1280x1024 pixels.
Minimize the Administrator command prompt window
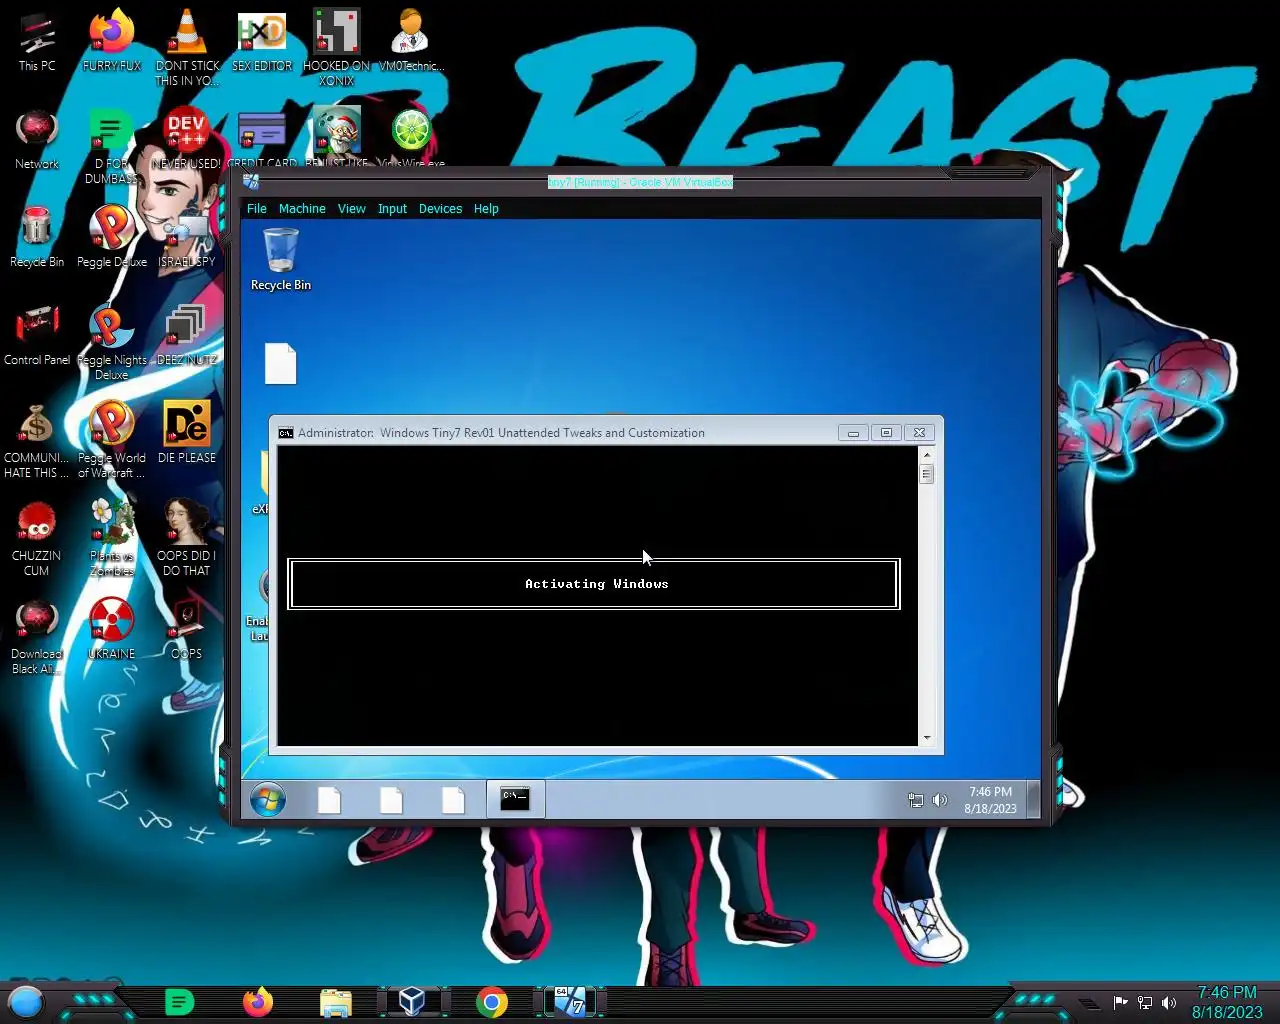853,432
